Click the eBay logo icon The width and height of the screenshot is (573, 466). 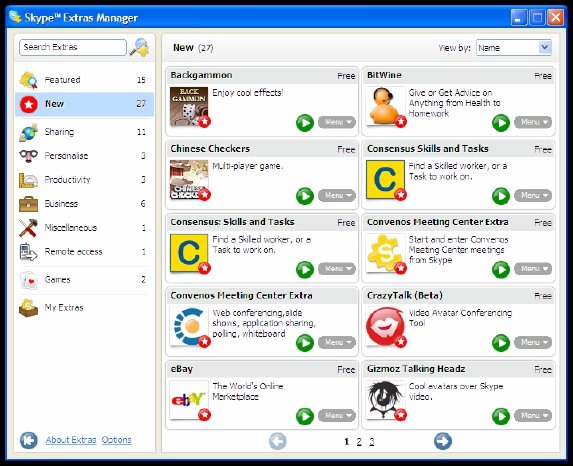(x=189, y=400)
